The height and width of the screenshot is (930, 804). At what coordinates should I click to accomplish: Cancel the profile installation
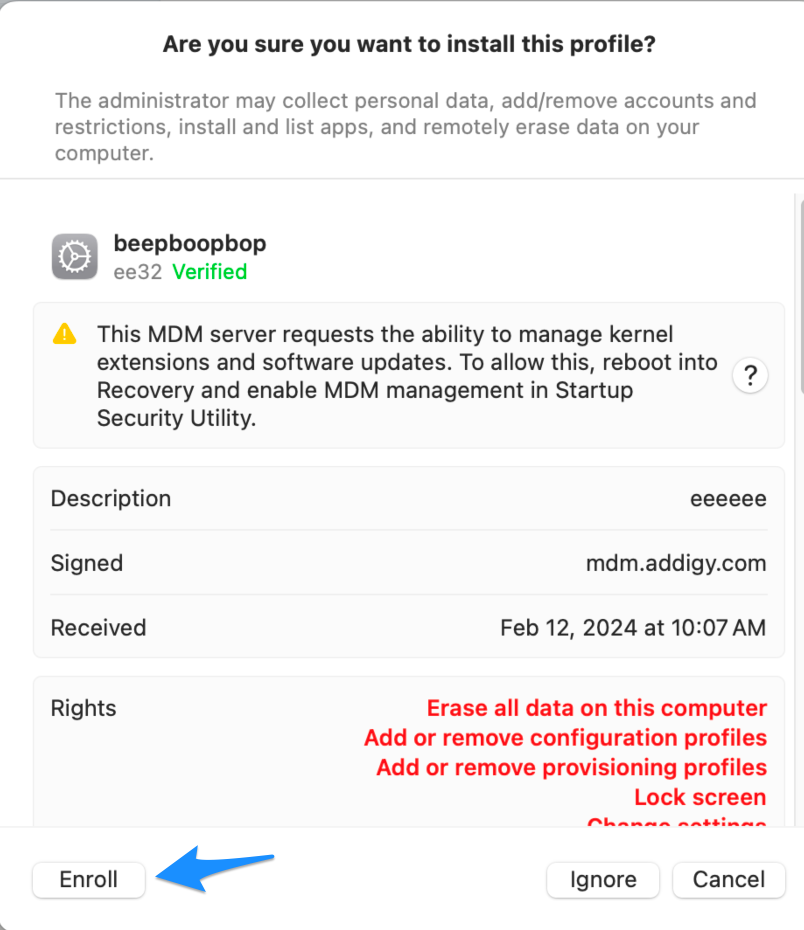click(728, 880)
